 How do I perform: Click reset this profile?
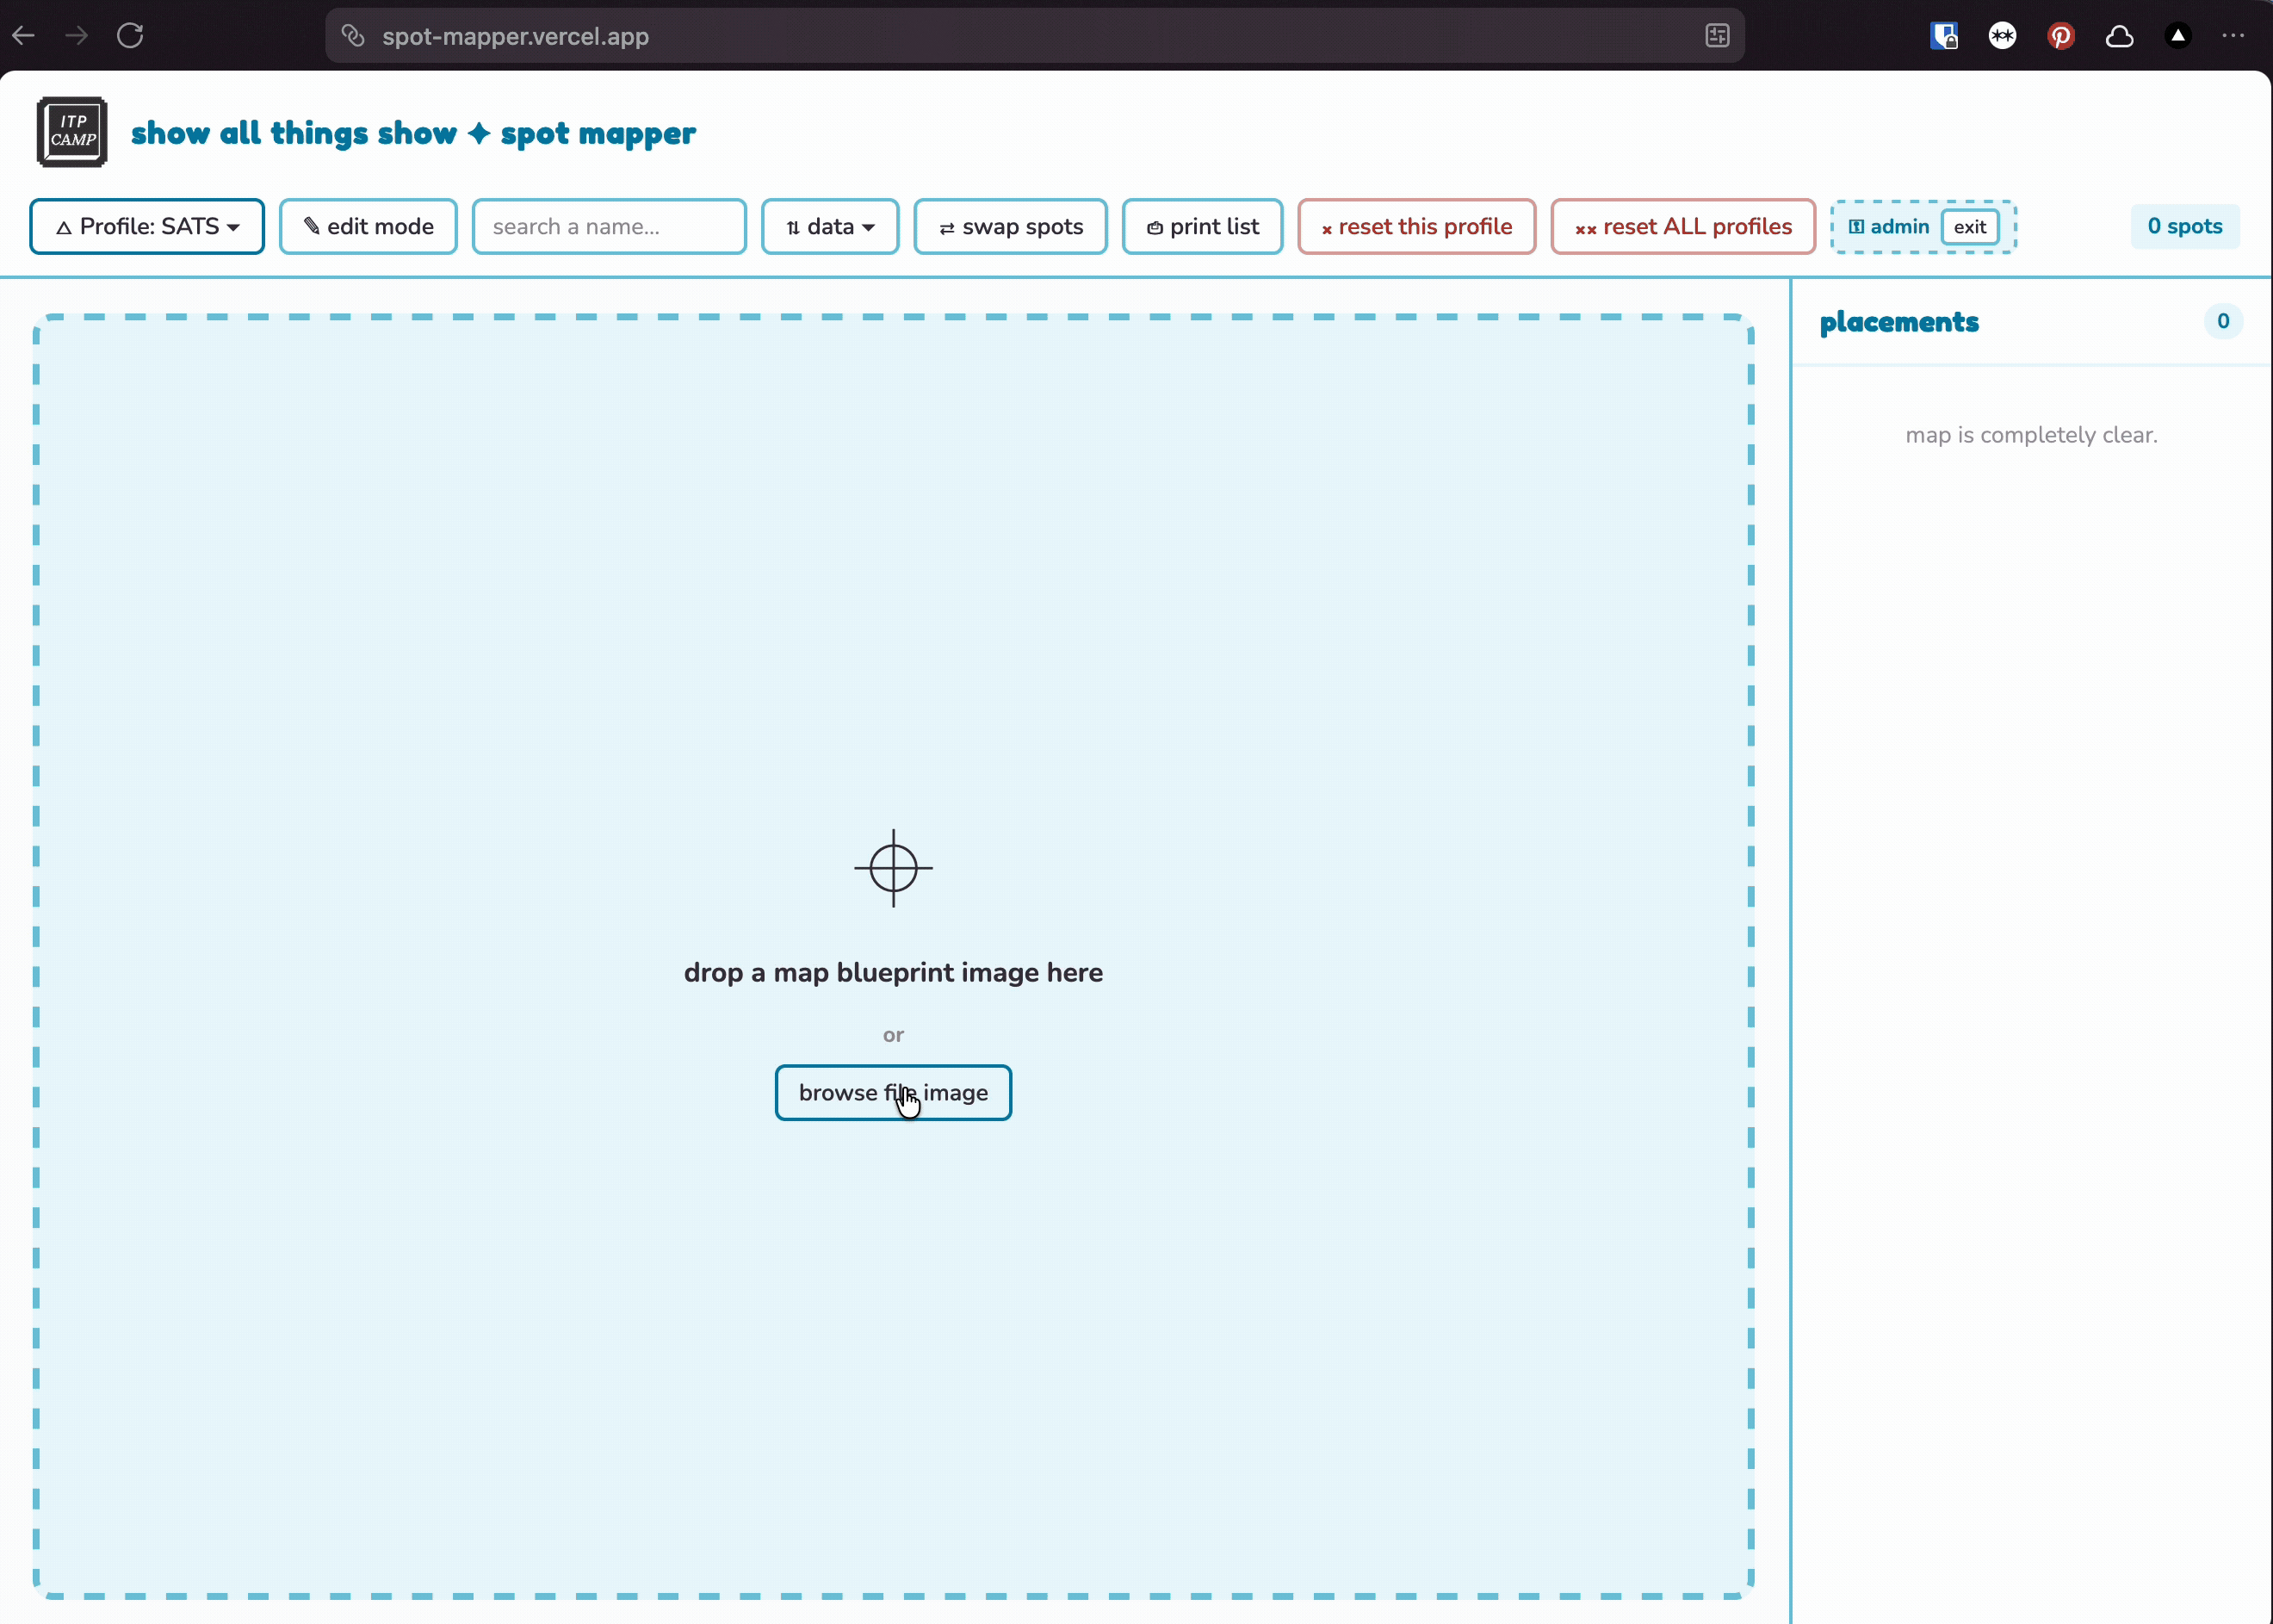click(x=1416, y=227)
